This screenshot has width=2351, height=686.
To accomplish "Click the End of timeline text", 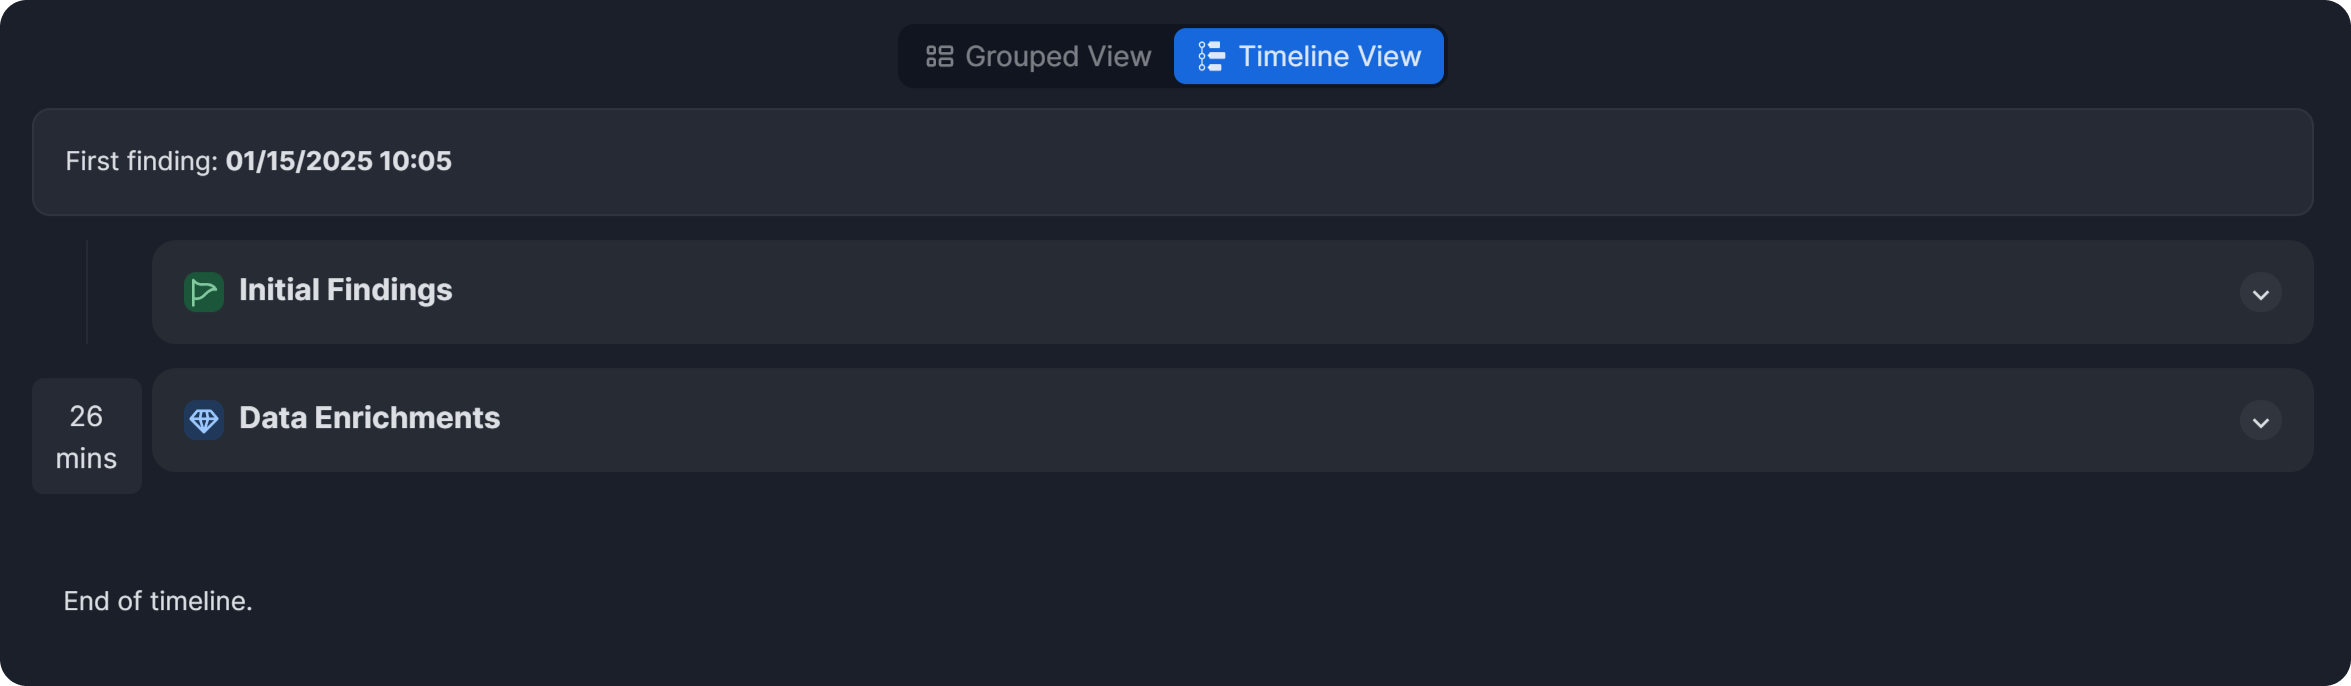I will click(x=157, y=600).
